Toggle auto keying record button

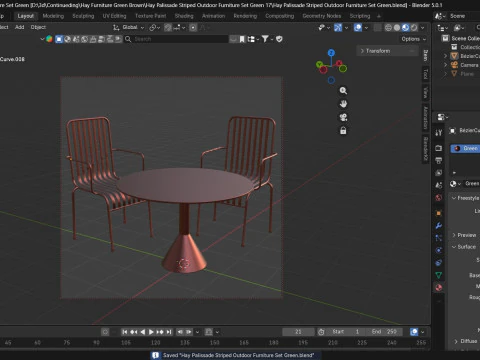point(105,332)
